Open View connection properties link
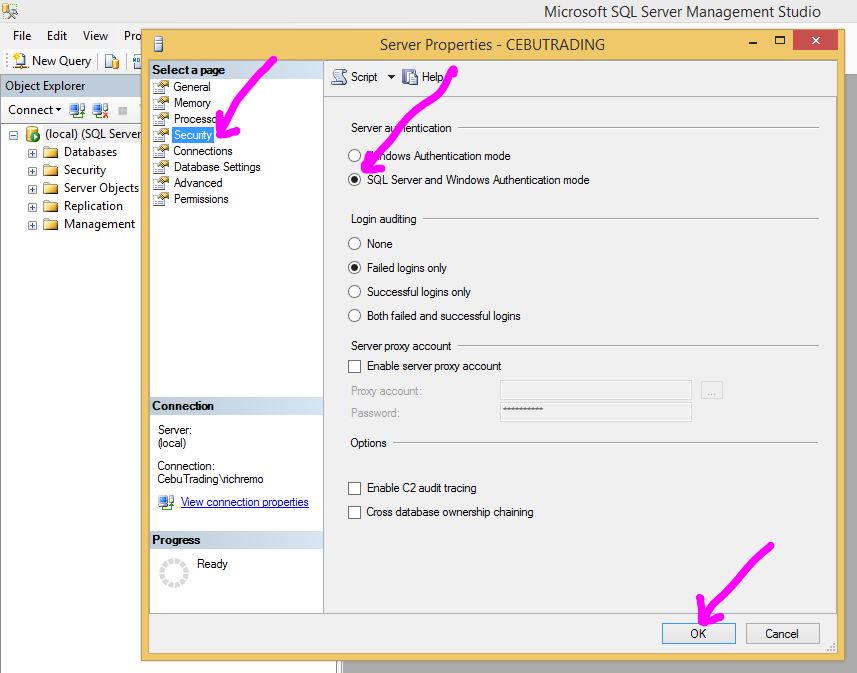This screenshot has height=673, width=857. pyautogui.click(x=244, y=502)
